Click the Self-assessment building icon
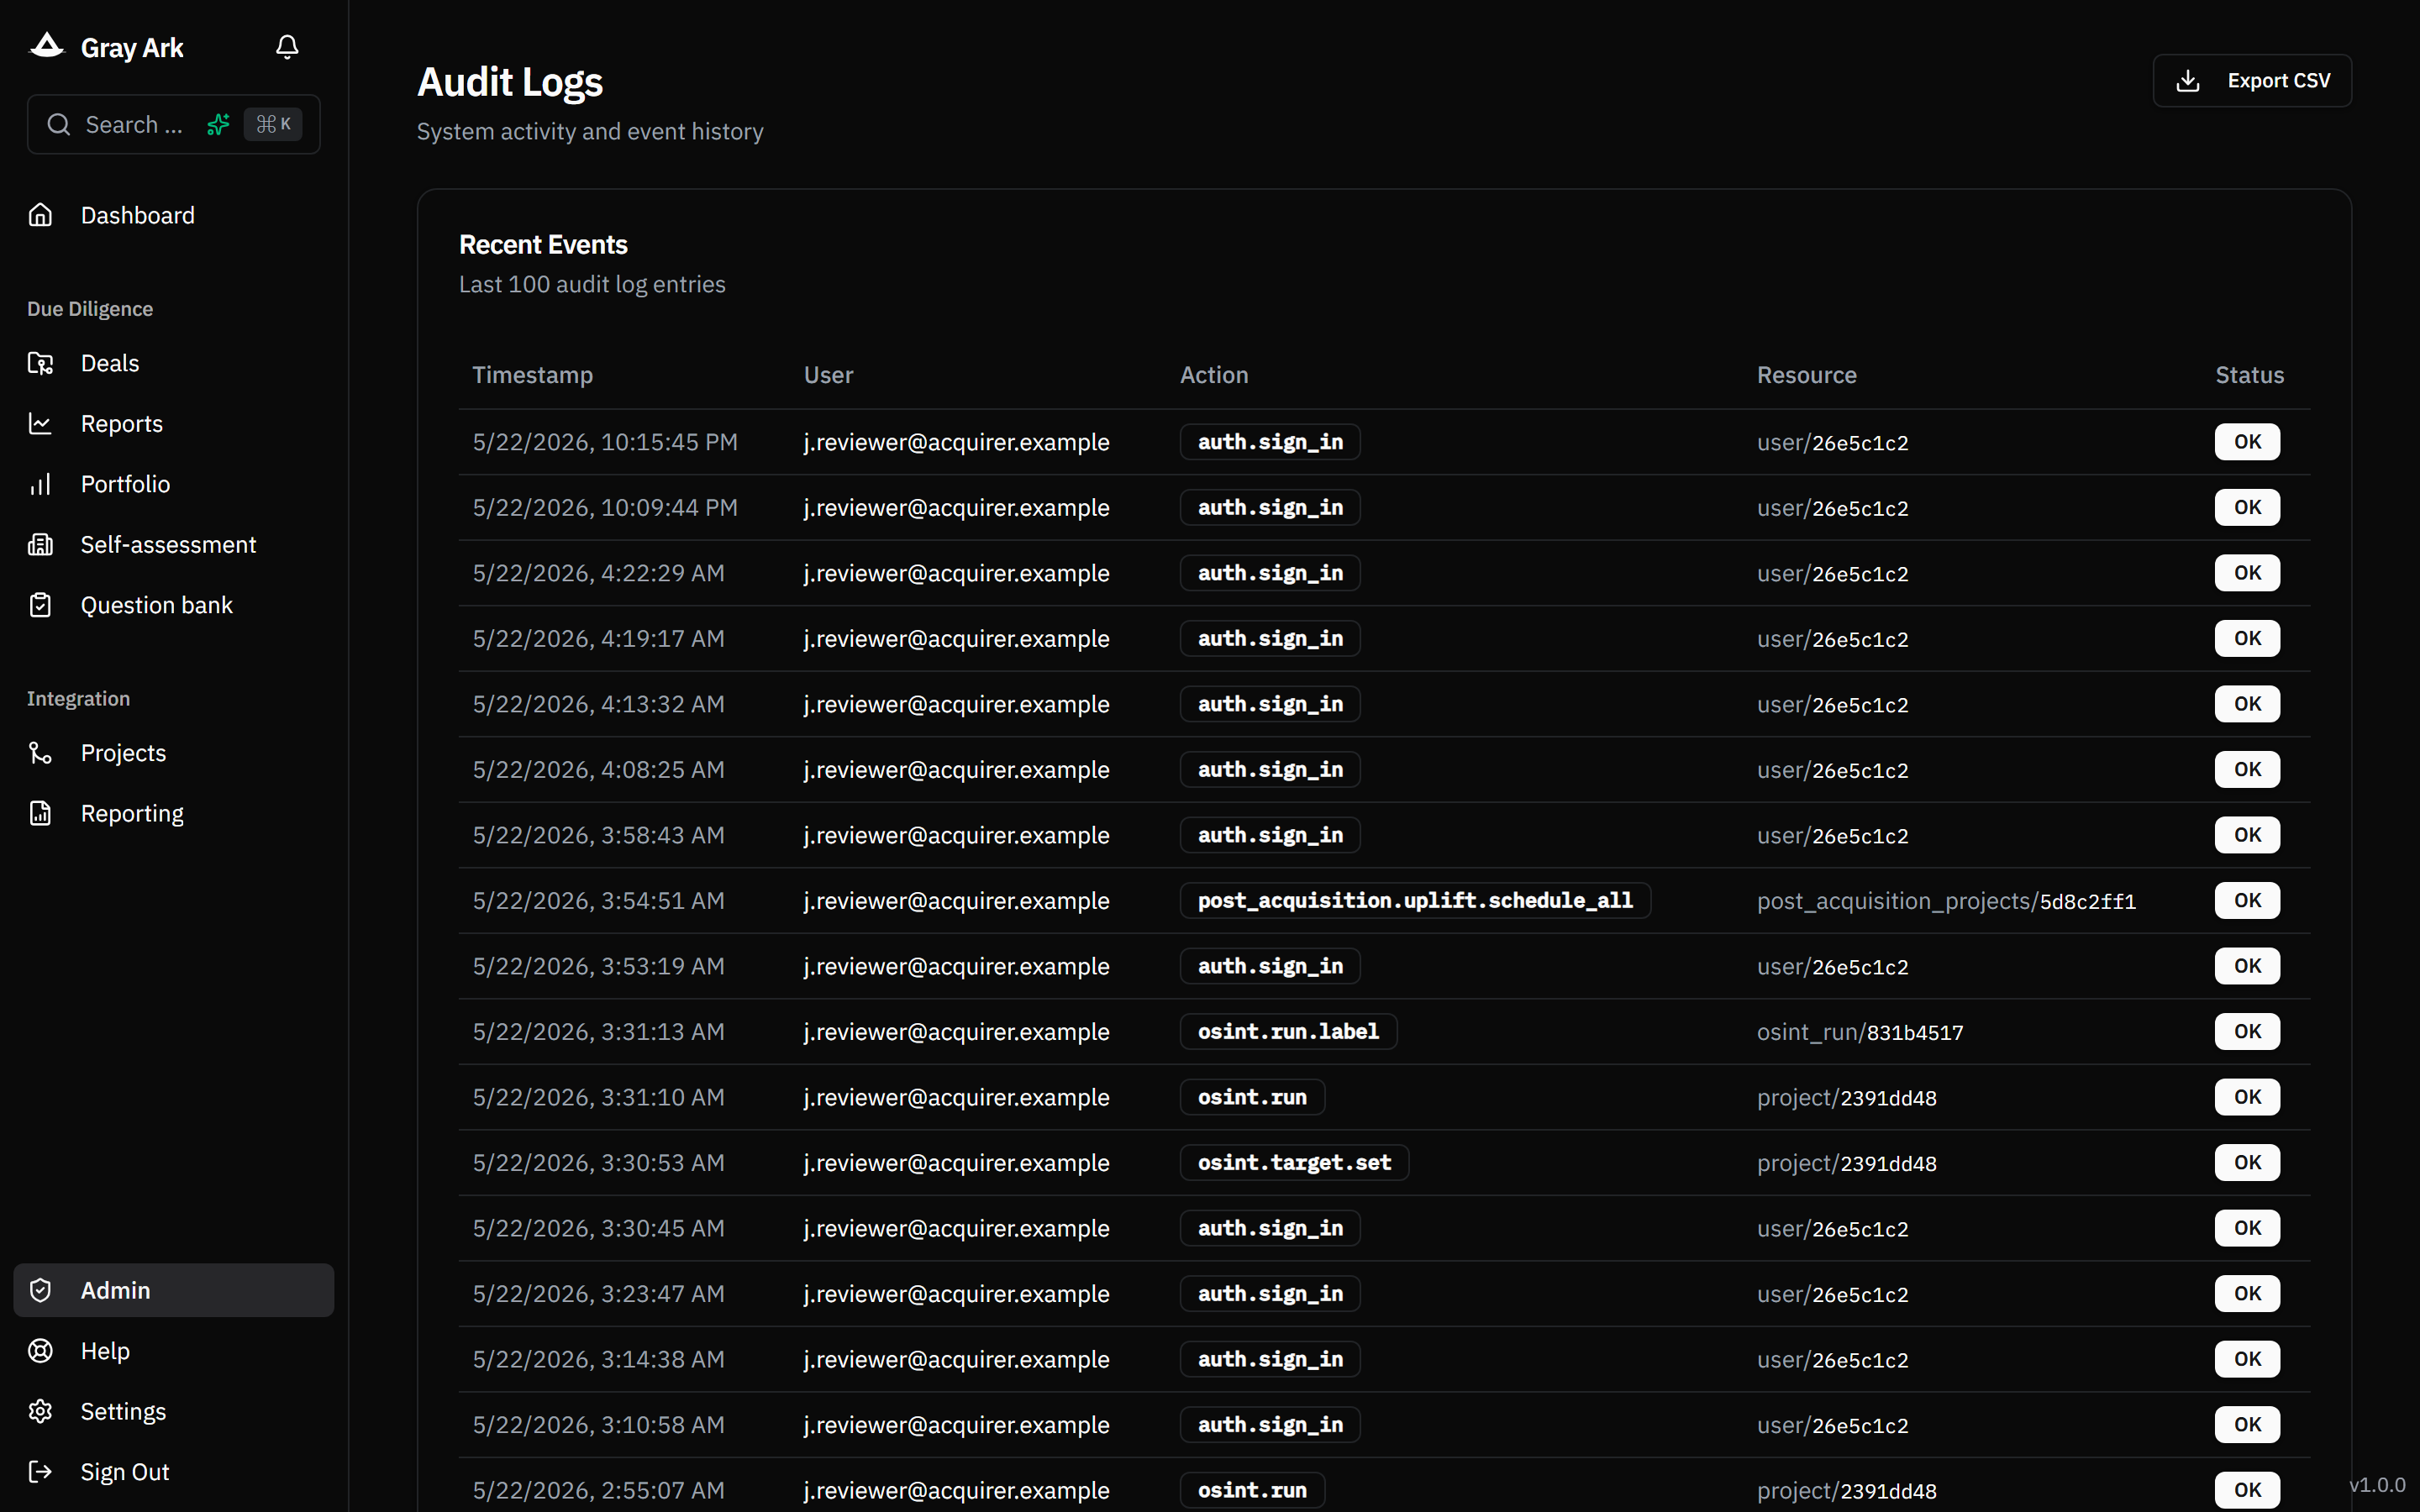Screen dimensions: 2420x1512 point(40,545)
